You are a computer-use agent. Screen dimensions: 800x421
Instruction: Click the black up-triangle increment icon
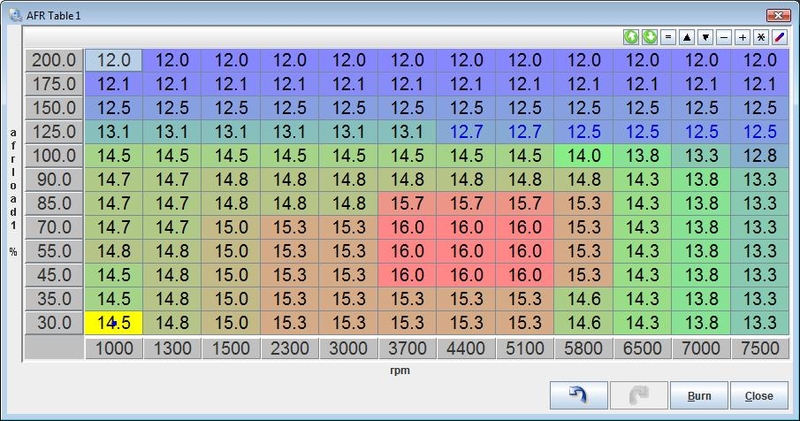pyautogui.click(x=687, y=37)
